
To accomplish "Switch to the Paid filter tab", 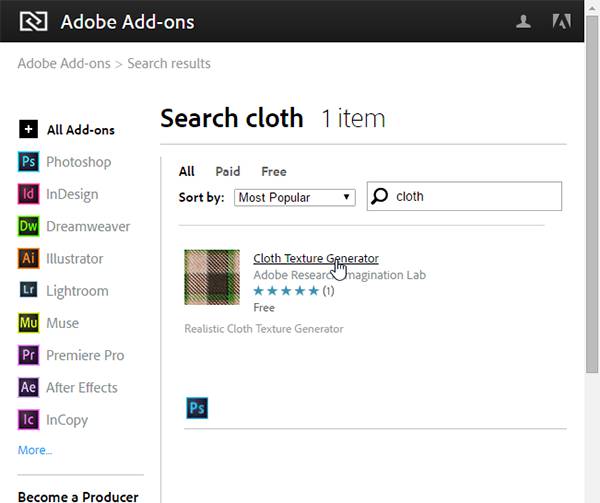I will (x=228, y=171).
